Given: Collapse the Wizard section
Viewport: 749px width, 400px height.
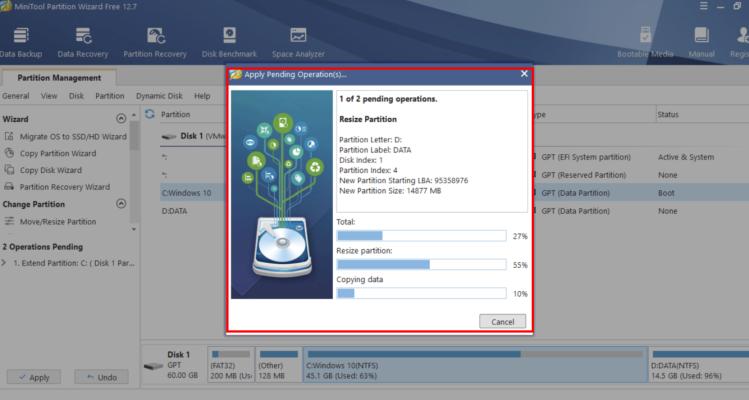Looking at the screenshot, I should [121, 119].
